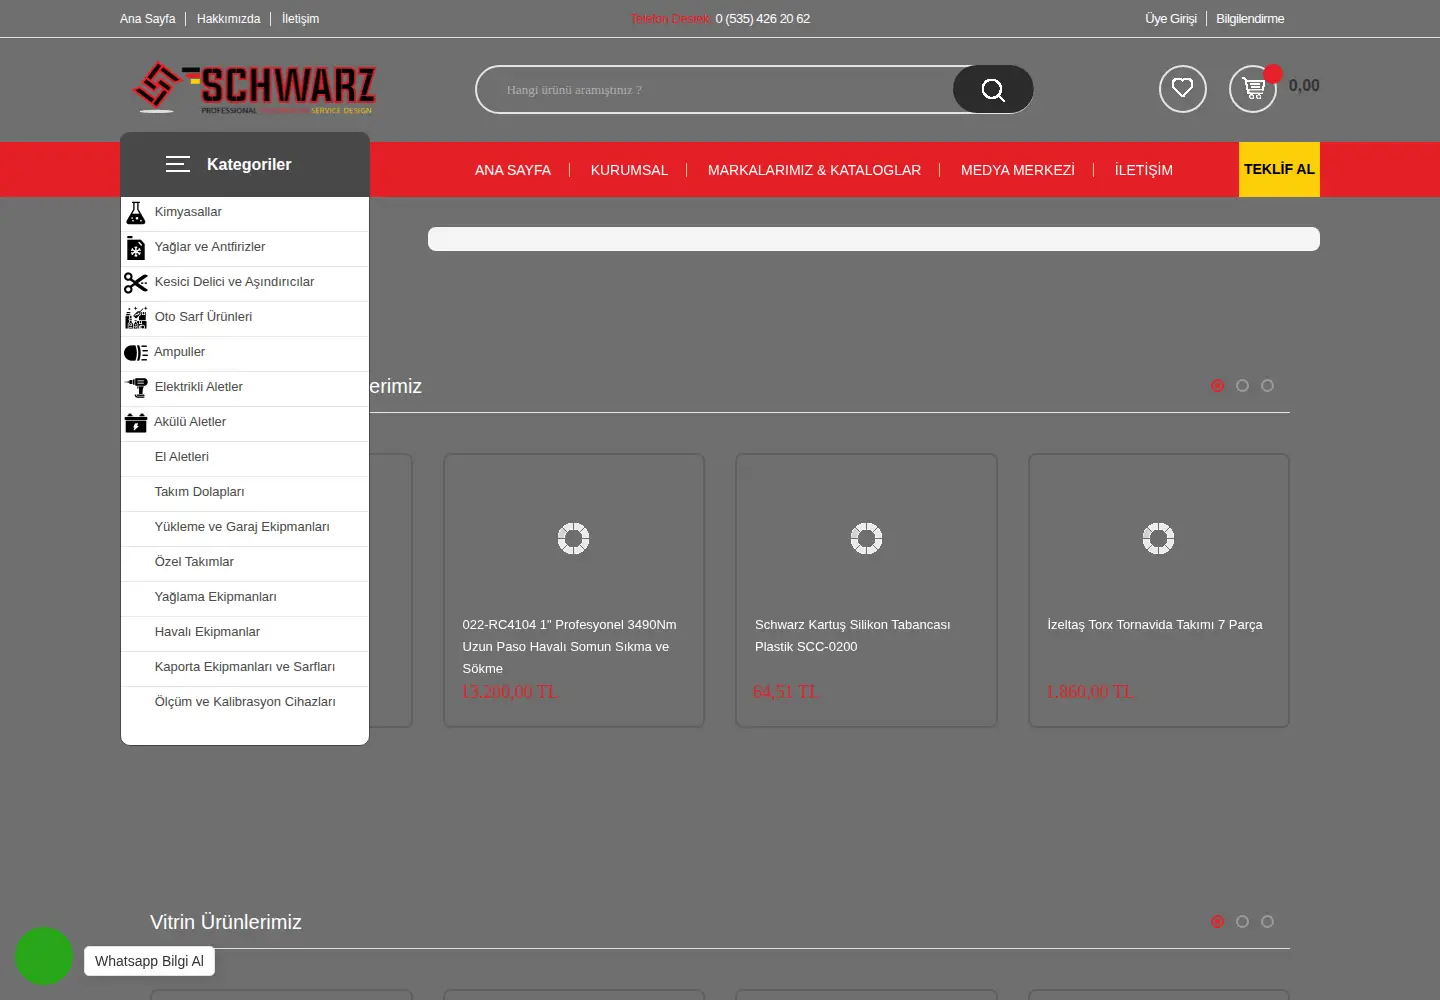This screenshot has height=1000, width=1440.
Task: Focus the product search field
Action: [x=715, y=90]
